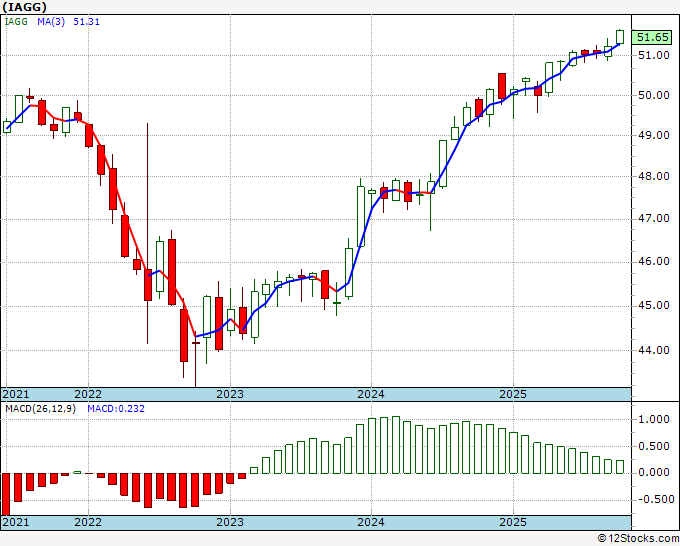Click the 2023 label on price timeline
Screen dimensions: 680x546
230,394
